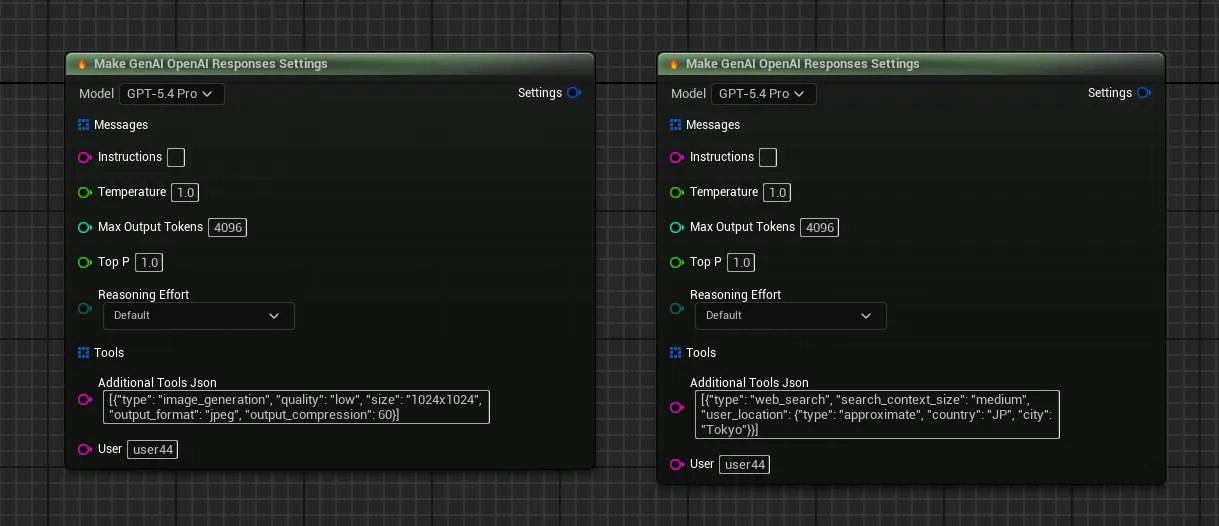Click the flame icon in right node header
The image size is (1219, 526).
[x=674, y=64]
